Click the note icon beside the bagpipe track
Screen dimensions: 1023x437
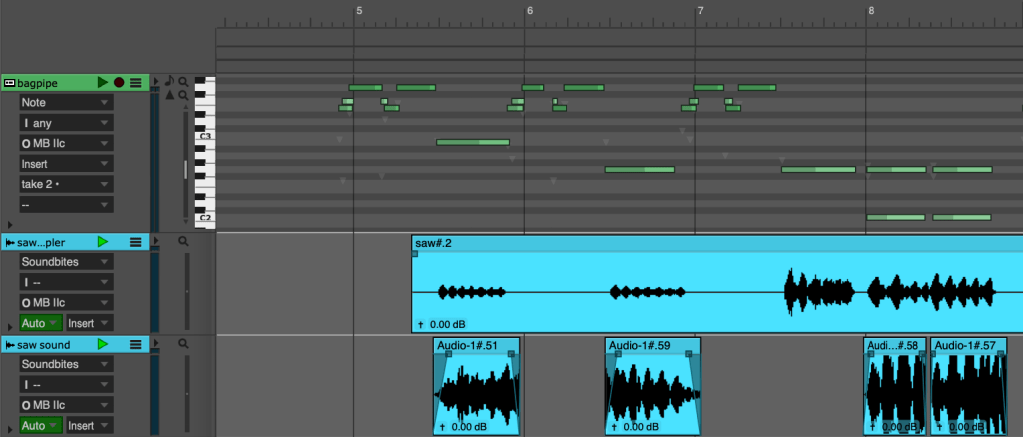(x=169, y=81)
